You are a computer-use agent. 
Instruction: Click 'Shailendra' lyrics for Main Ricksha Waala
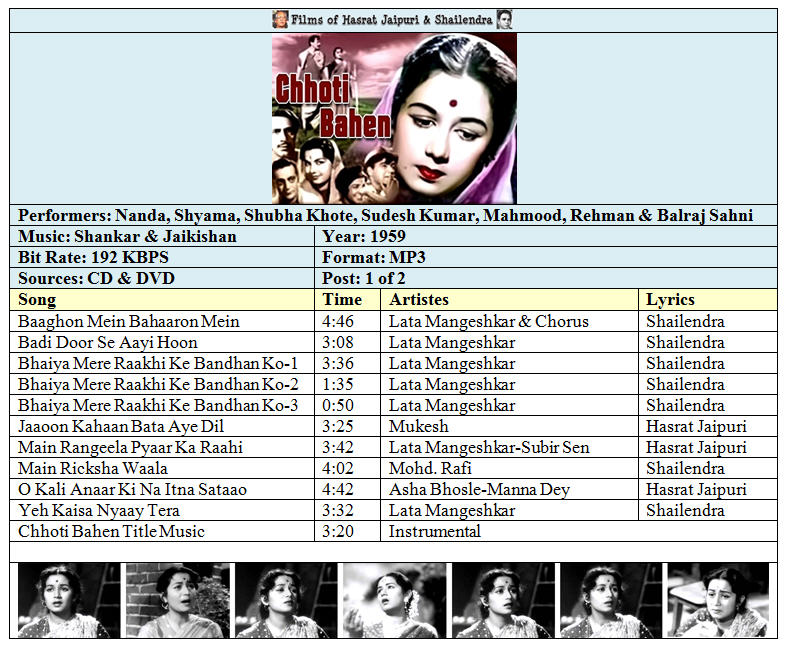[x=685, y=469]
